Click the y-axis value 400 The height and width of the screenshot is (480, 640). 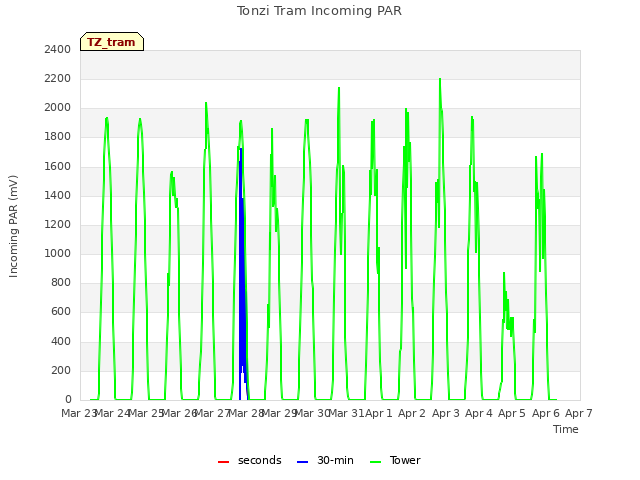61,342
